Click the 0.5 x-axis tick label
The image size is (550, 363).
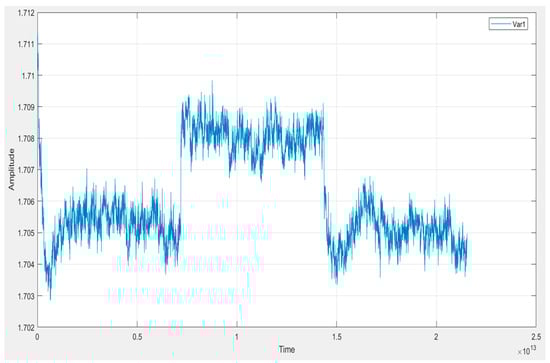point(138,337)
